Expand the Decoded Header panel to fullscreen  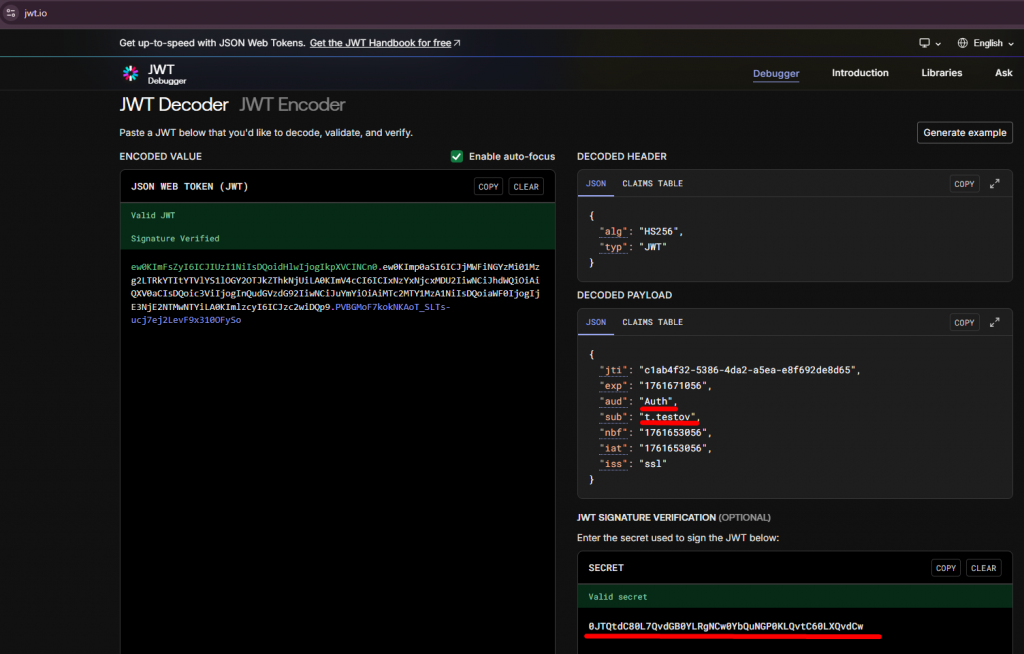pos(994,184)
